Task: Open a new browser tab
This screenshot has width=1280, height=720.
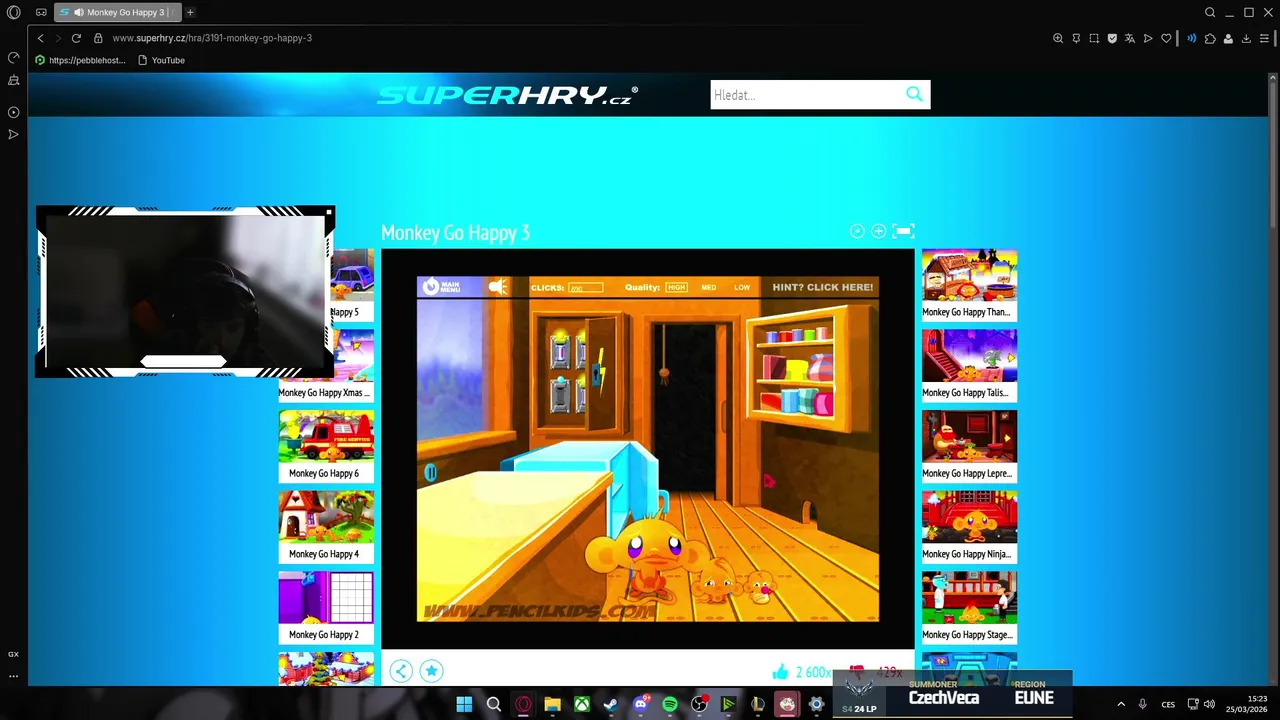Action: [190, 12]
